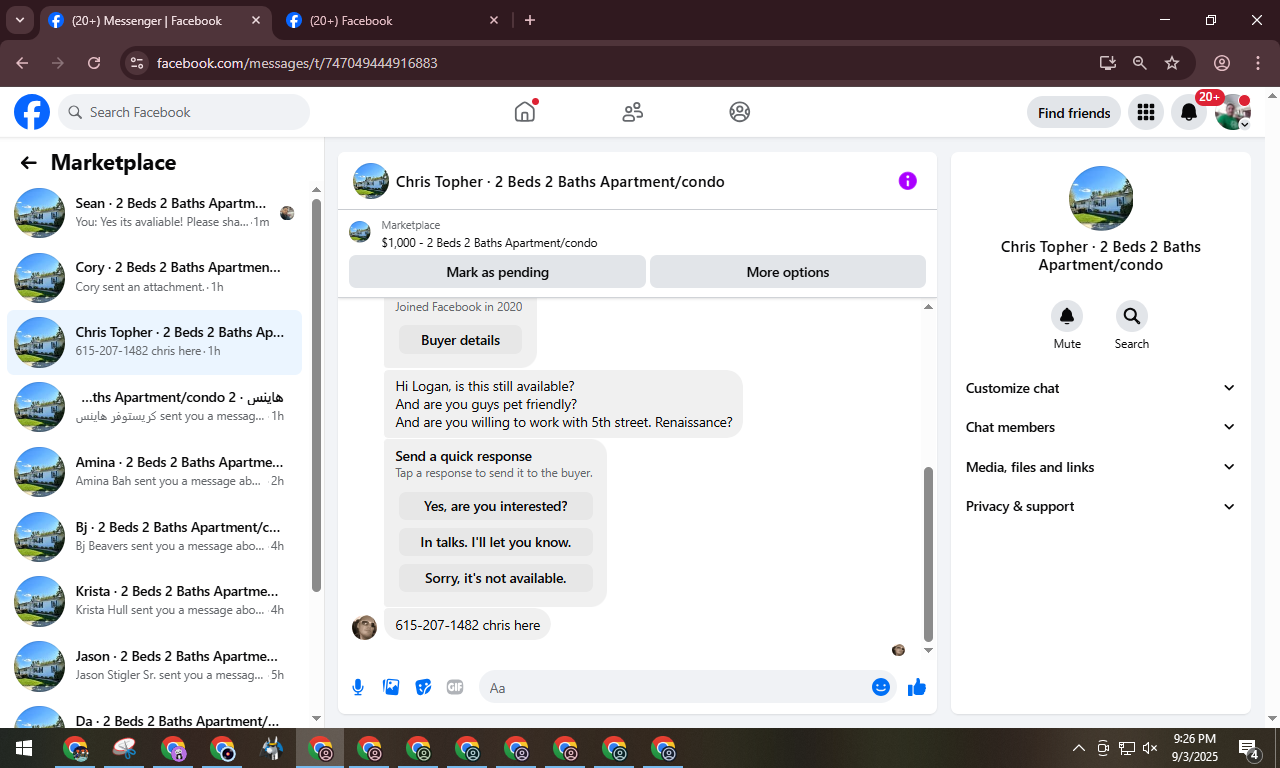Viewport: 1280px width, 768px height.
Task: Click the Aa message input field
Action: 675,687
